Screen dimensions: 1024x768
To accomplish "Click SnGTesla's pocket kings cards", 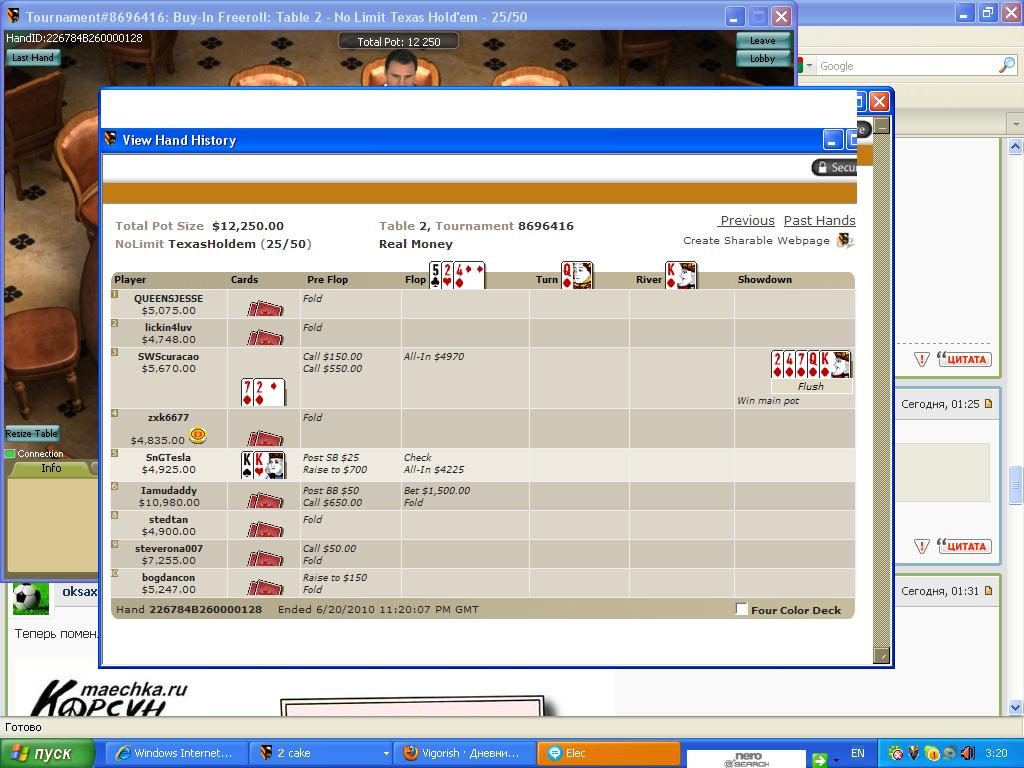I will 263,465.
